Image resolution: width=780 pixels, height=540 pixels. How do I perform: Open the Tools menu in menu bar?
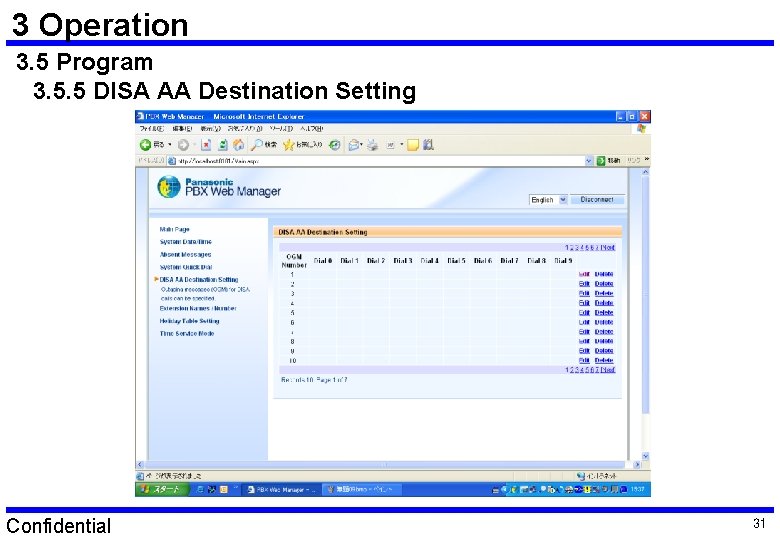pos(281,128)
